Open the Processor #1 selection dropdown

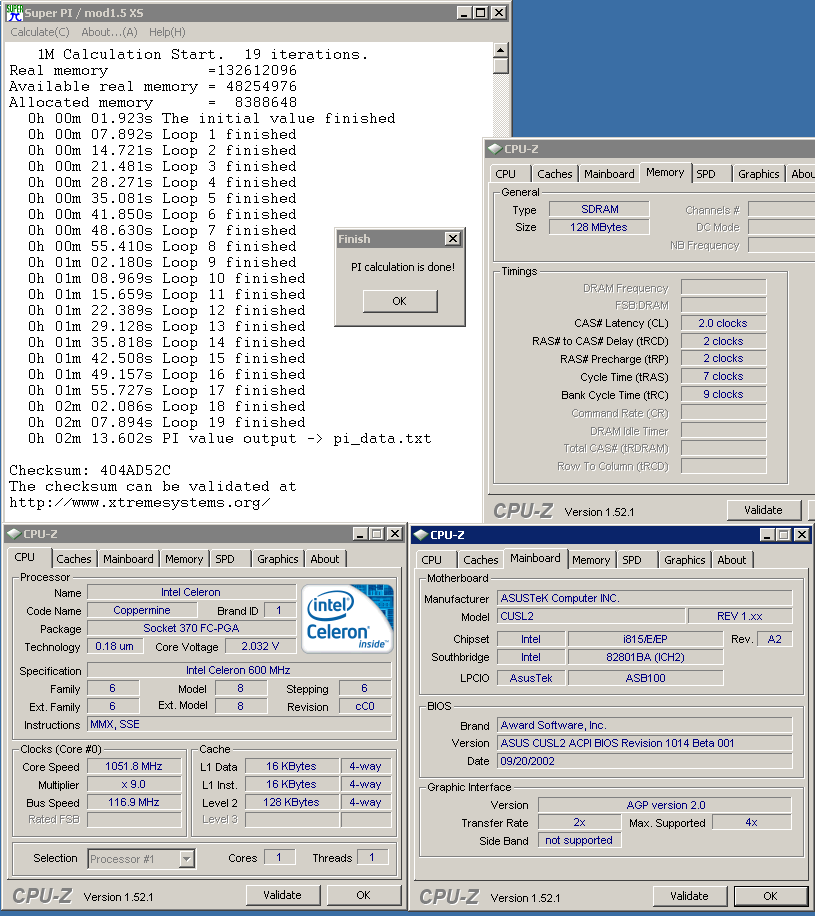click(186, 858)
